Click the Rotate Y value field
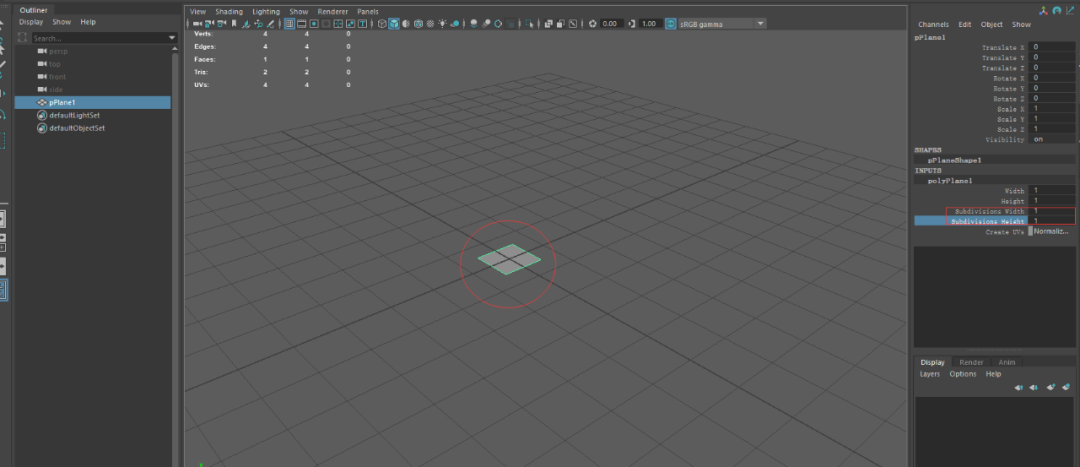This screenshot has height=467, width=1080. (1052, 88)
